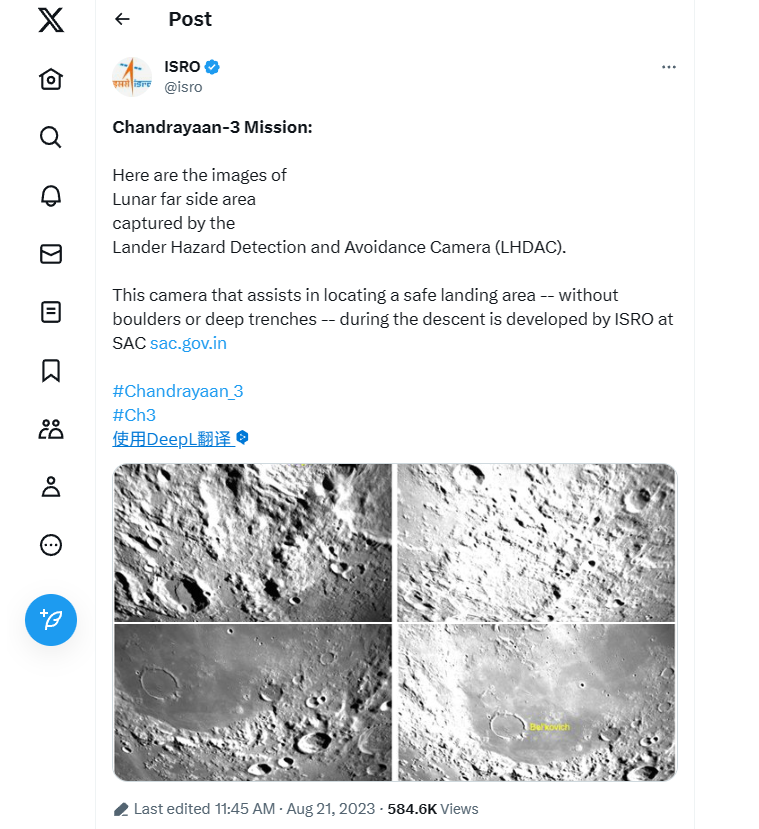Open top-left lunar surface image

[x=253, y=542]
